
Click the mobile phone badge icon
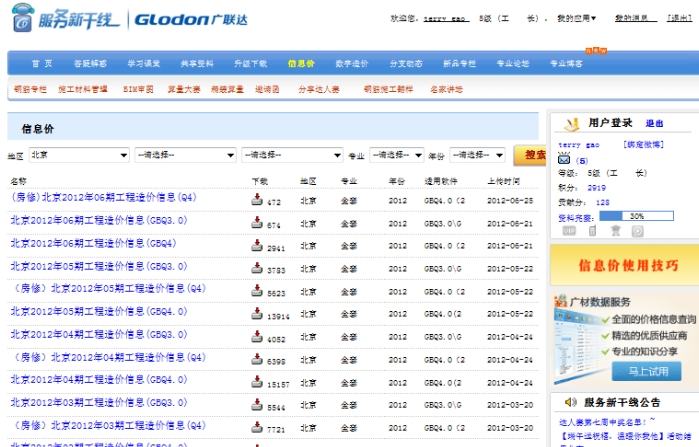592,231
